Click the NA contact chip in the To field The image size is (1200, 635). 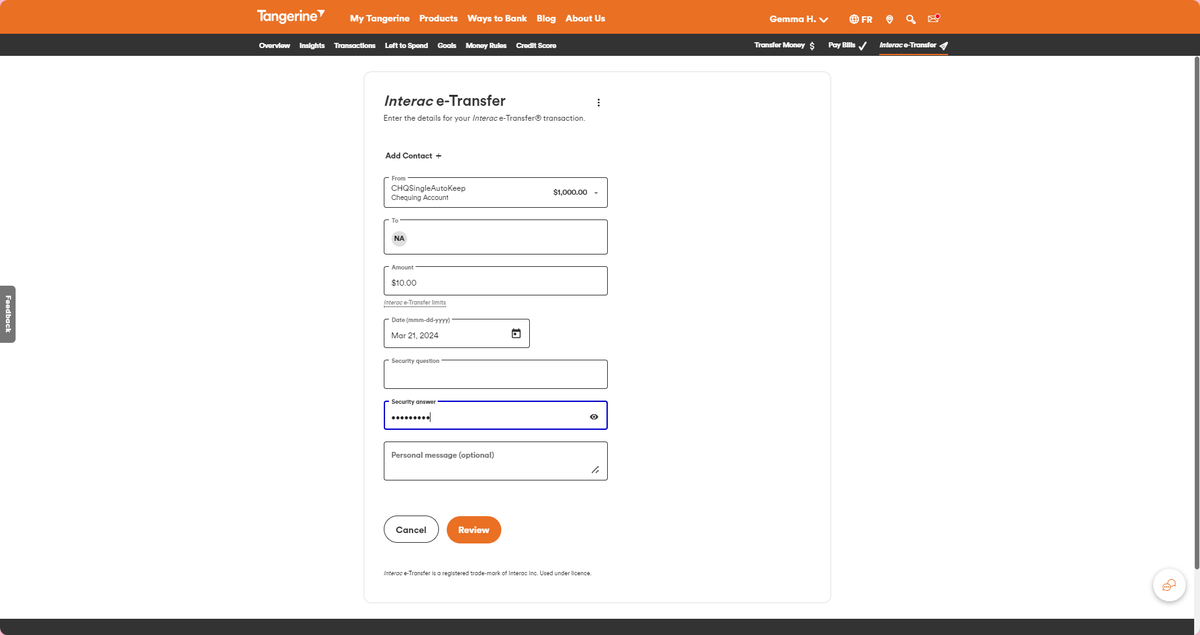(399, 238)
